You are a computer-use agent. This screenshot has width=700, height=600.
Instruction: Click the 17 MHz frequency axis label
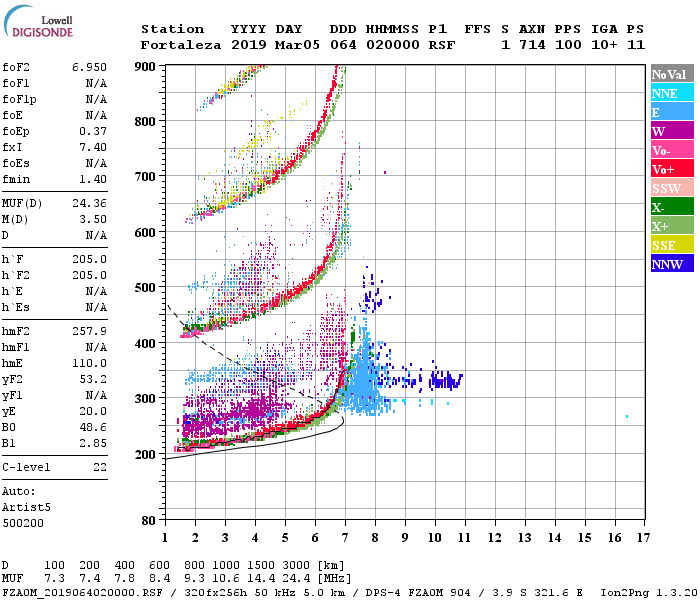[643, 538]
